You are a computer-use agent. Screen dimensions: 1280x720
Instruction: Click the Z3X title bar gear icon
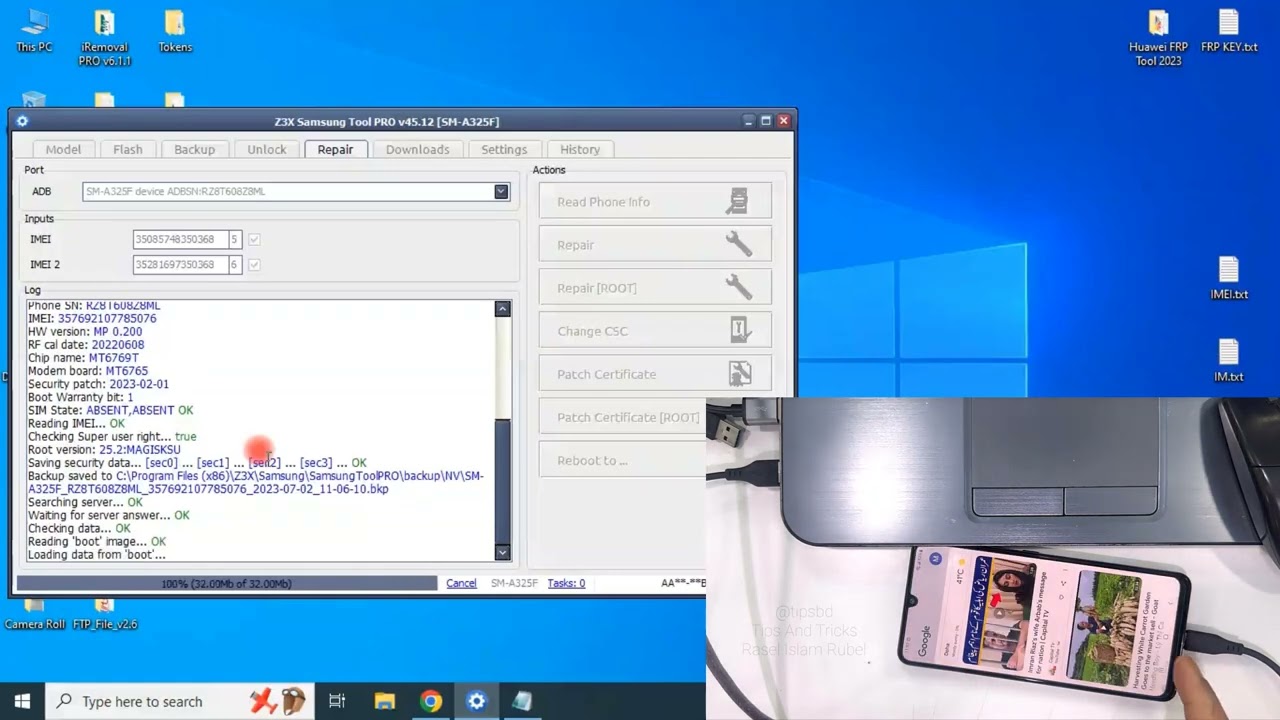22,121
